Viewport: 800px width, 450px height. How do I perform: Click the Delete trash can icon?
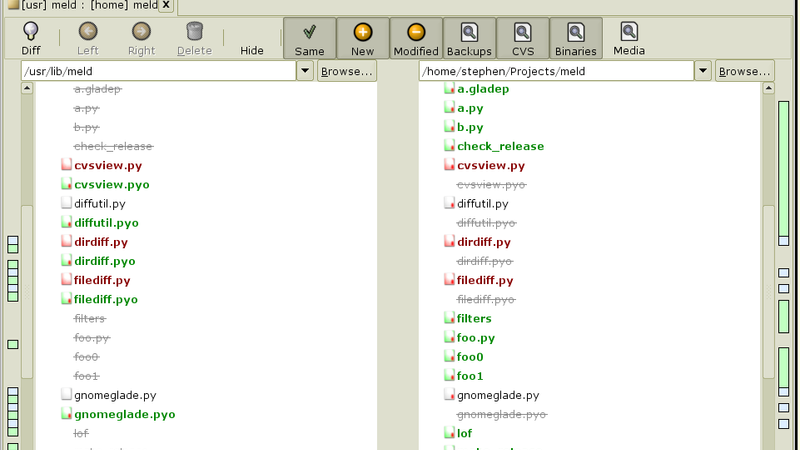tap(194, 32)
